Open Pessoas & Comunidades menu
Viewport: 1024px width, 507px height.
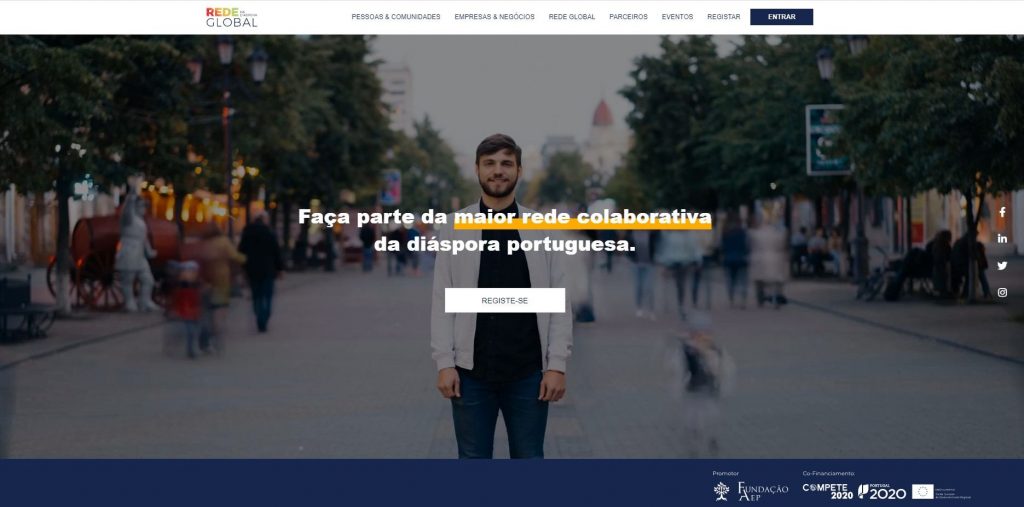pos(396,17)
